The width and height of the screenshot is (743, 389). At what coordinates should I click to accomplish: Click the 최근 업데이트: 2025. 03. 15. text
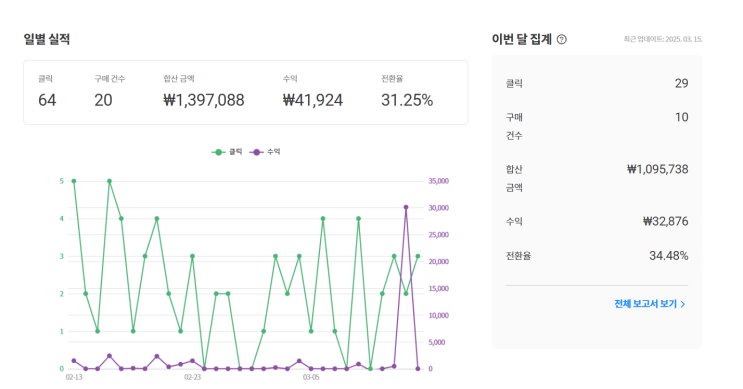click(663, 39)
